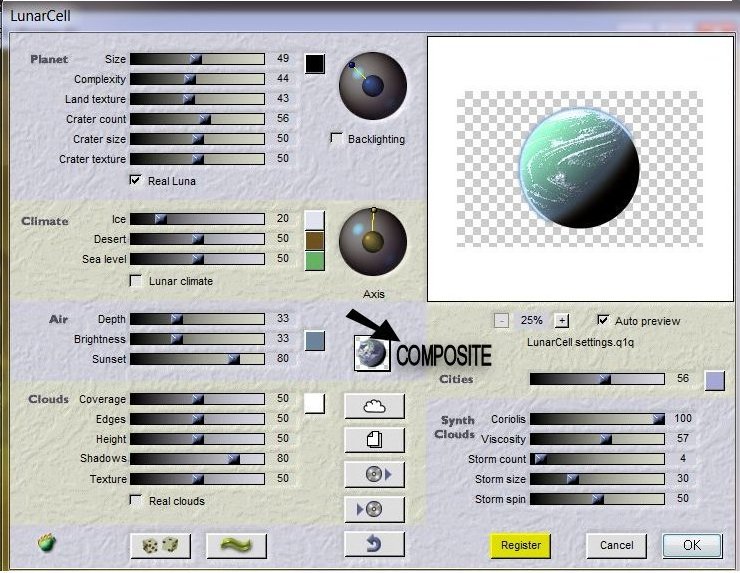Screen dimensions: 740x573
Task: Click the Cancel button
Action: tap(616, 546)
